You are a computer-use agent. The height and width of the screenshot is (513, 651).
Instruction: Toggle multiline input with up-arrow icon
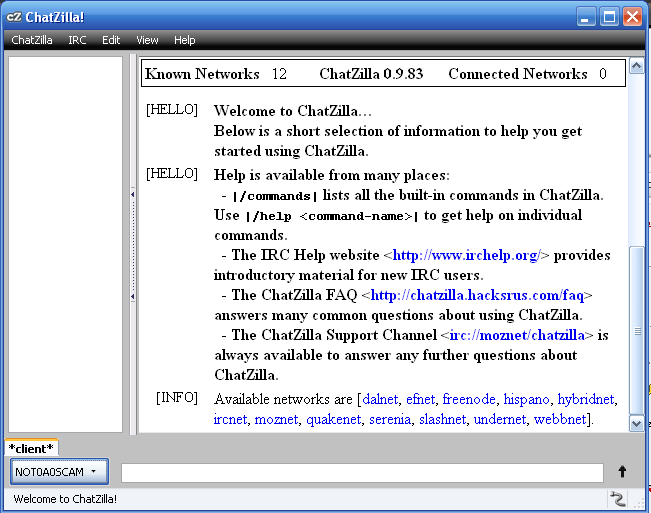click(x=622, y=471)
